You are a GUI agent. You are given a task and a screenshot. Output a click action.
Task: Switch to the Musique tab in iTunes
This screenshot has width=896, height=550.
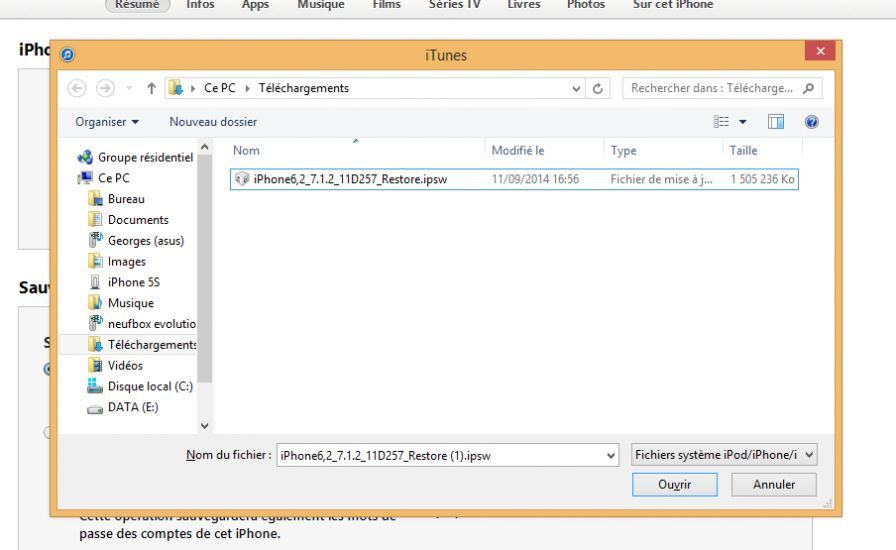click(321, 5)
